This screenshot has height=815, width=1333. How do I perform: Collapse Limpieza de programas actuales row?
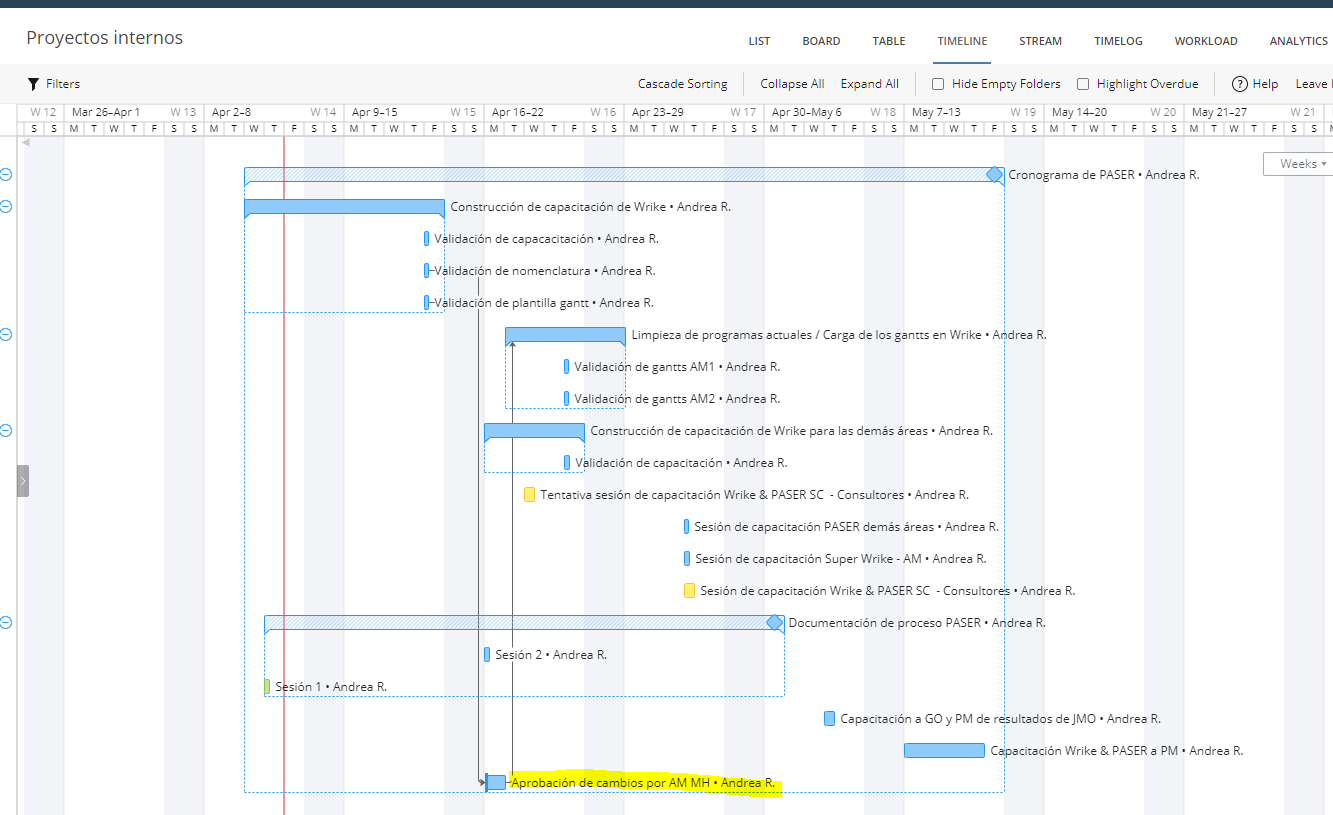[x=6, y=335]
